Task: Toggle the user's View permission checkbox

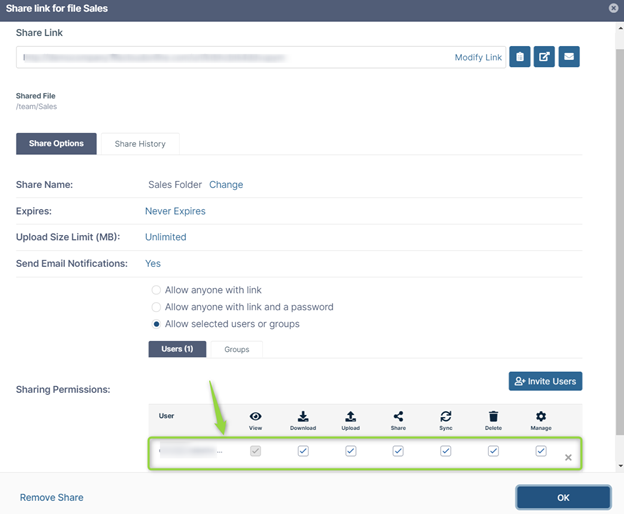Action: coord(255,451)
